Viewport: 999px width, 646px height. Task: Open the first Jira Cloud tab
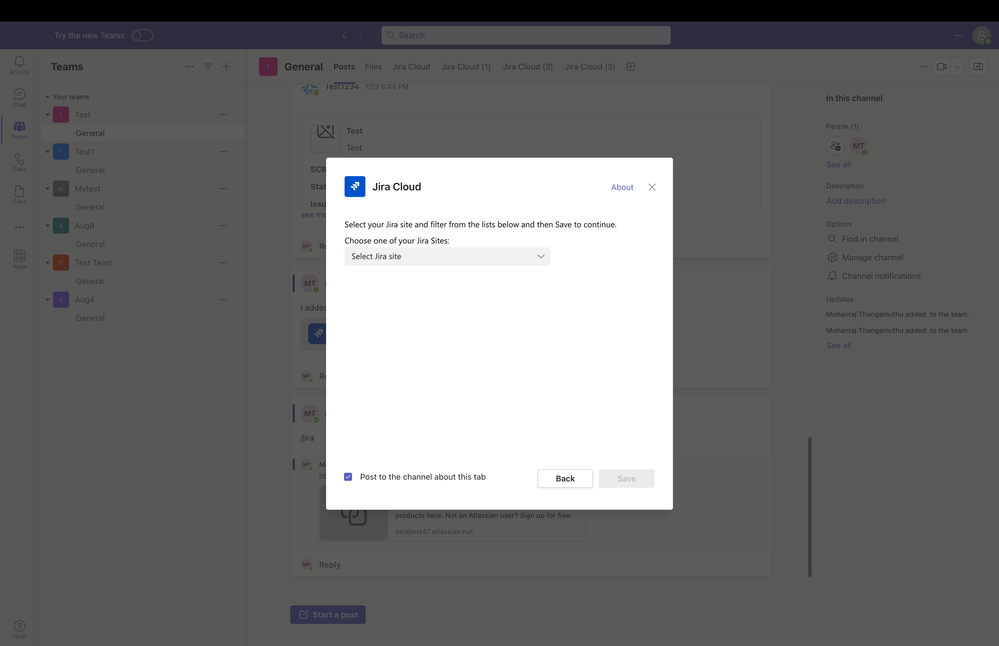pyautogui.click(x=411, y=66)
